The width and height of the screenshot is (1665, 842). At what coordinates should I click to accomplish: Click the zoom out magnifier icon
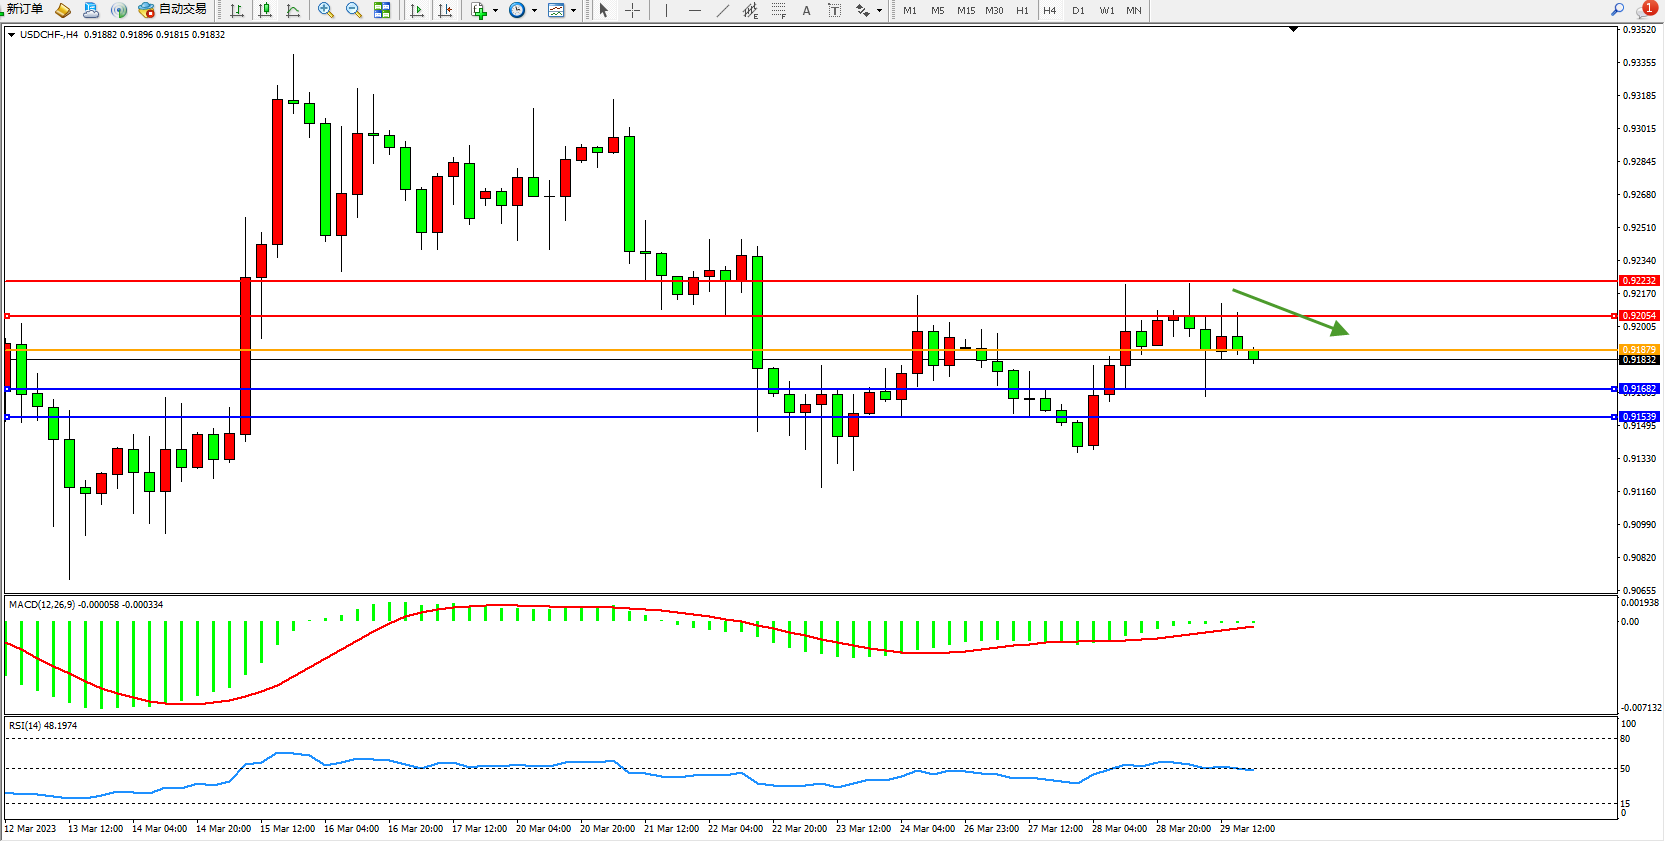tap(354, 10)
